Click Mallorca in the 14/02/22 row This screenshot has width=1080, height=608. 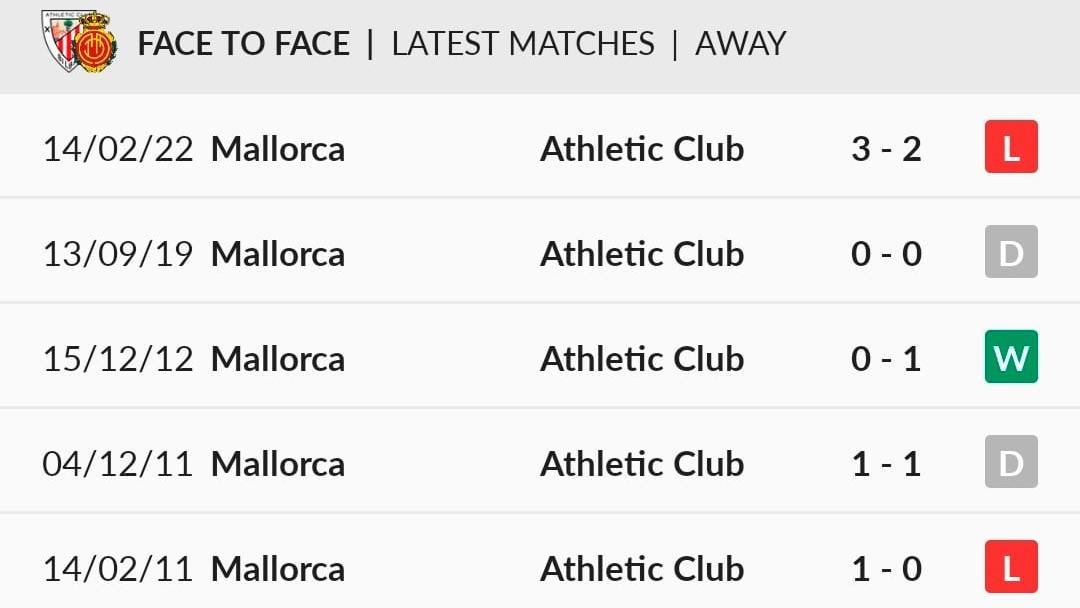(x=278, y=149)
